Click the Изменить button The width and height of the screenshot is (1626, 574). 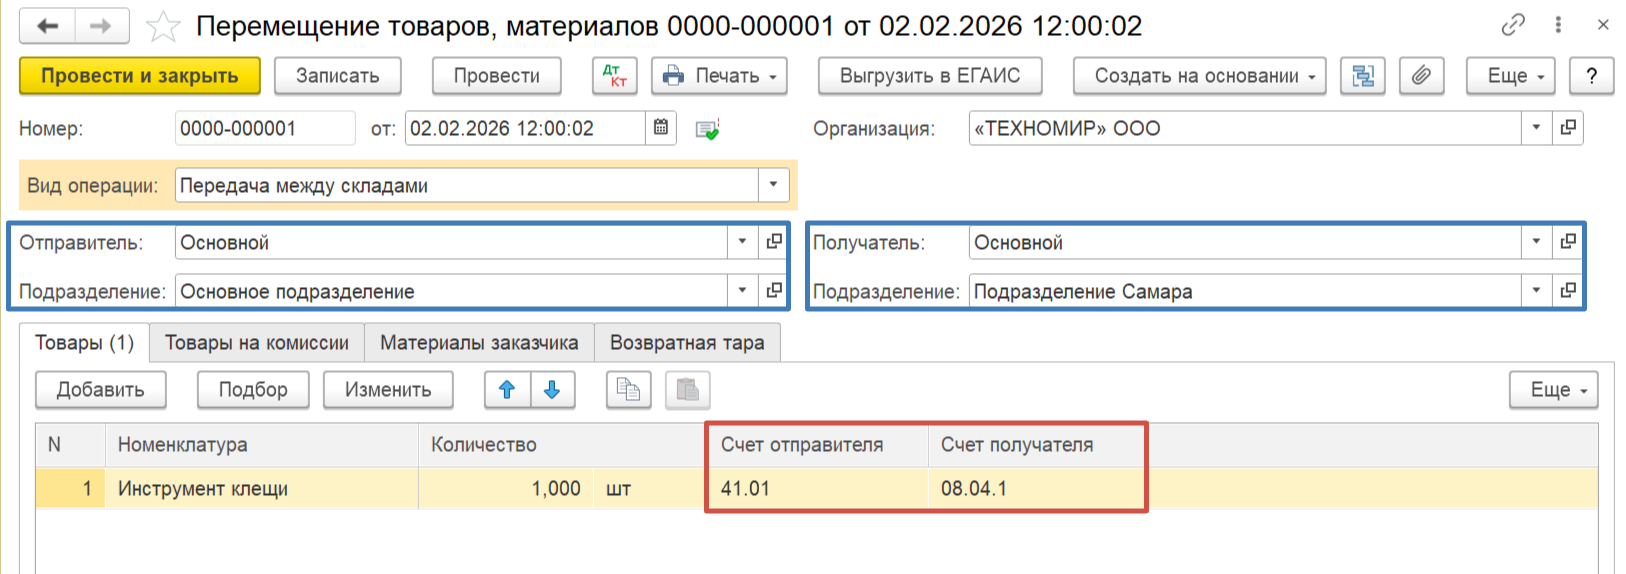click(388, 390)
